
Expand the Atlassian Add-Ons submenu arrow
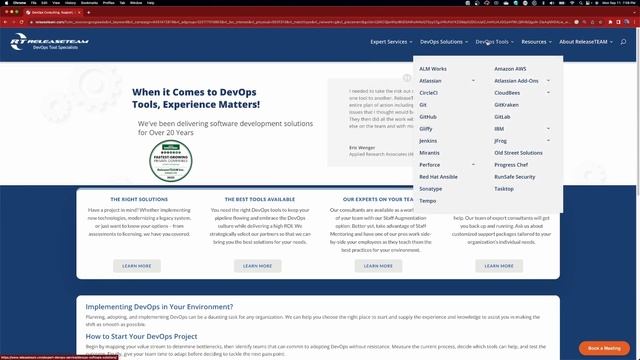(548, 81)
